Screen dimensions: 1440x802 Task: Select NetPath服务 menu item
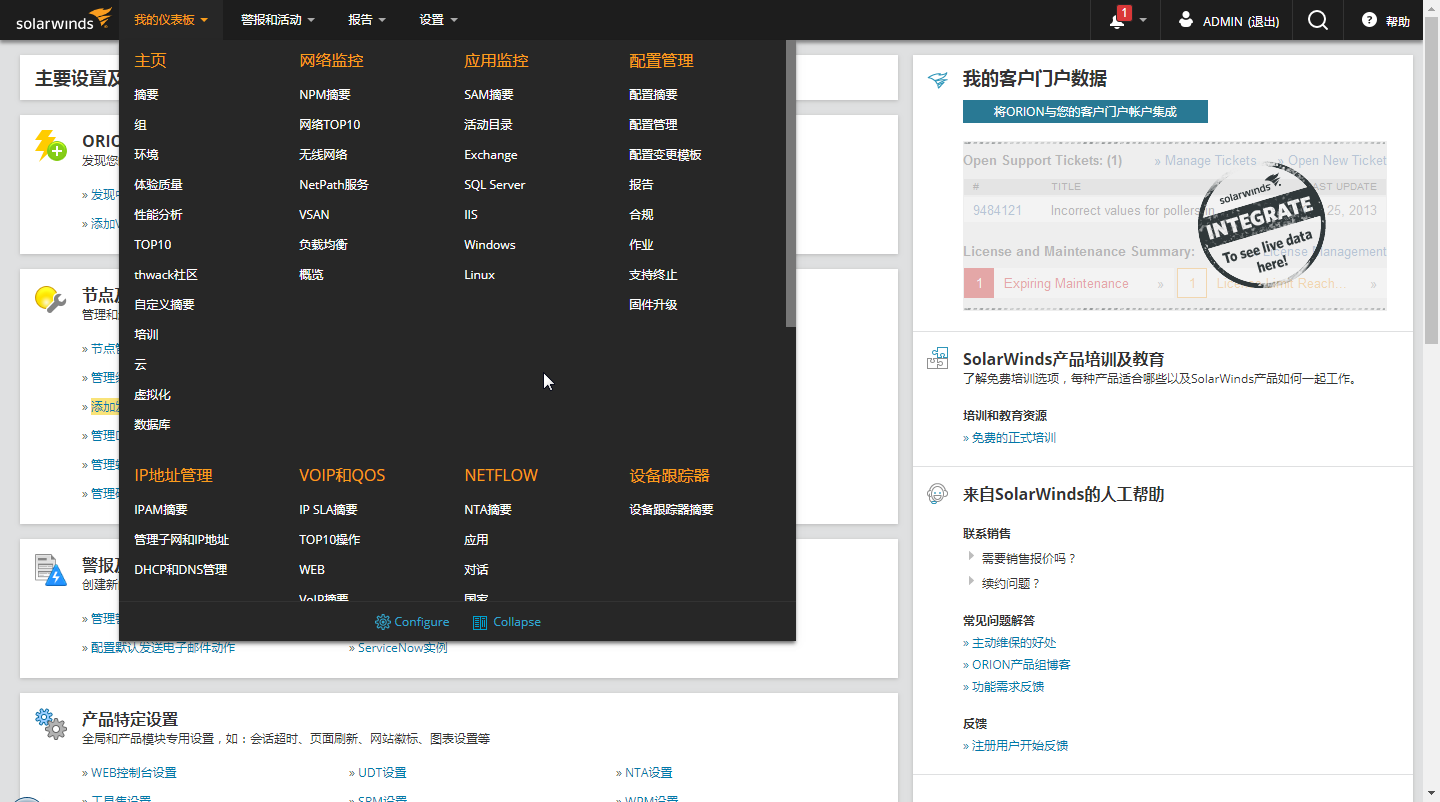coord(334,185)
